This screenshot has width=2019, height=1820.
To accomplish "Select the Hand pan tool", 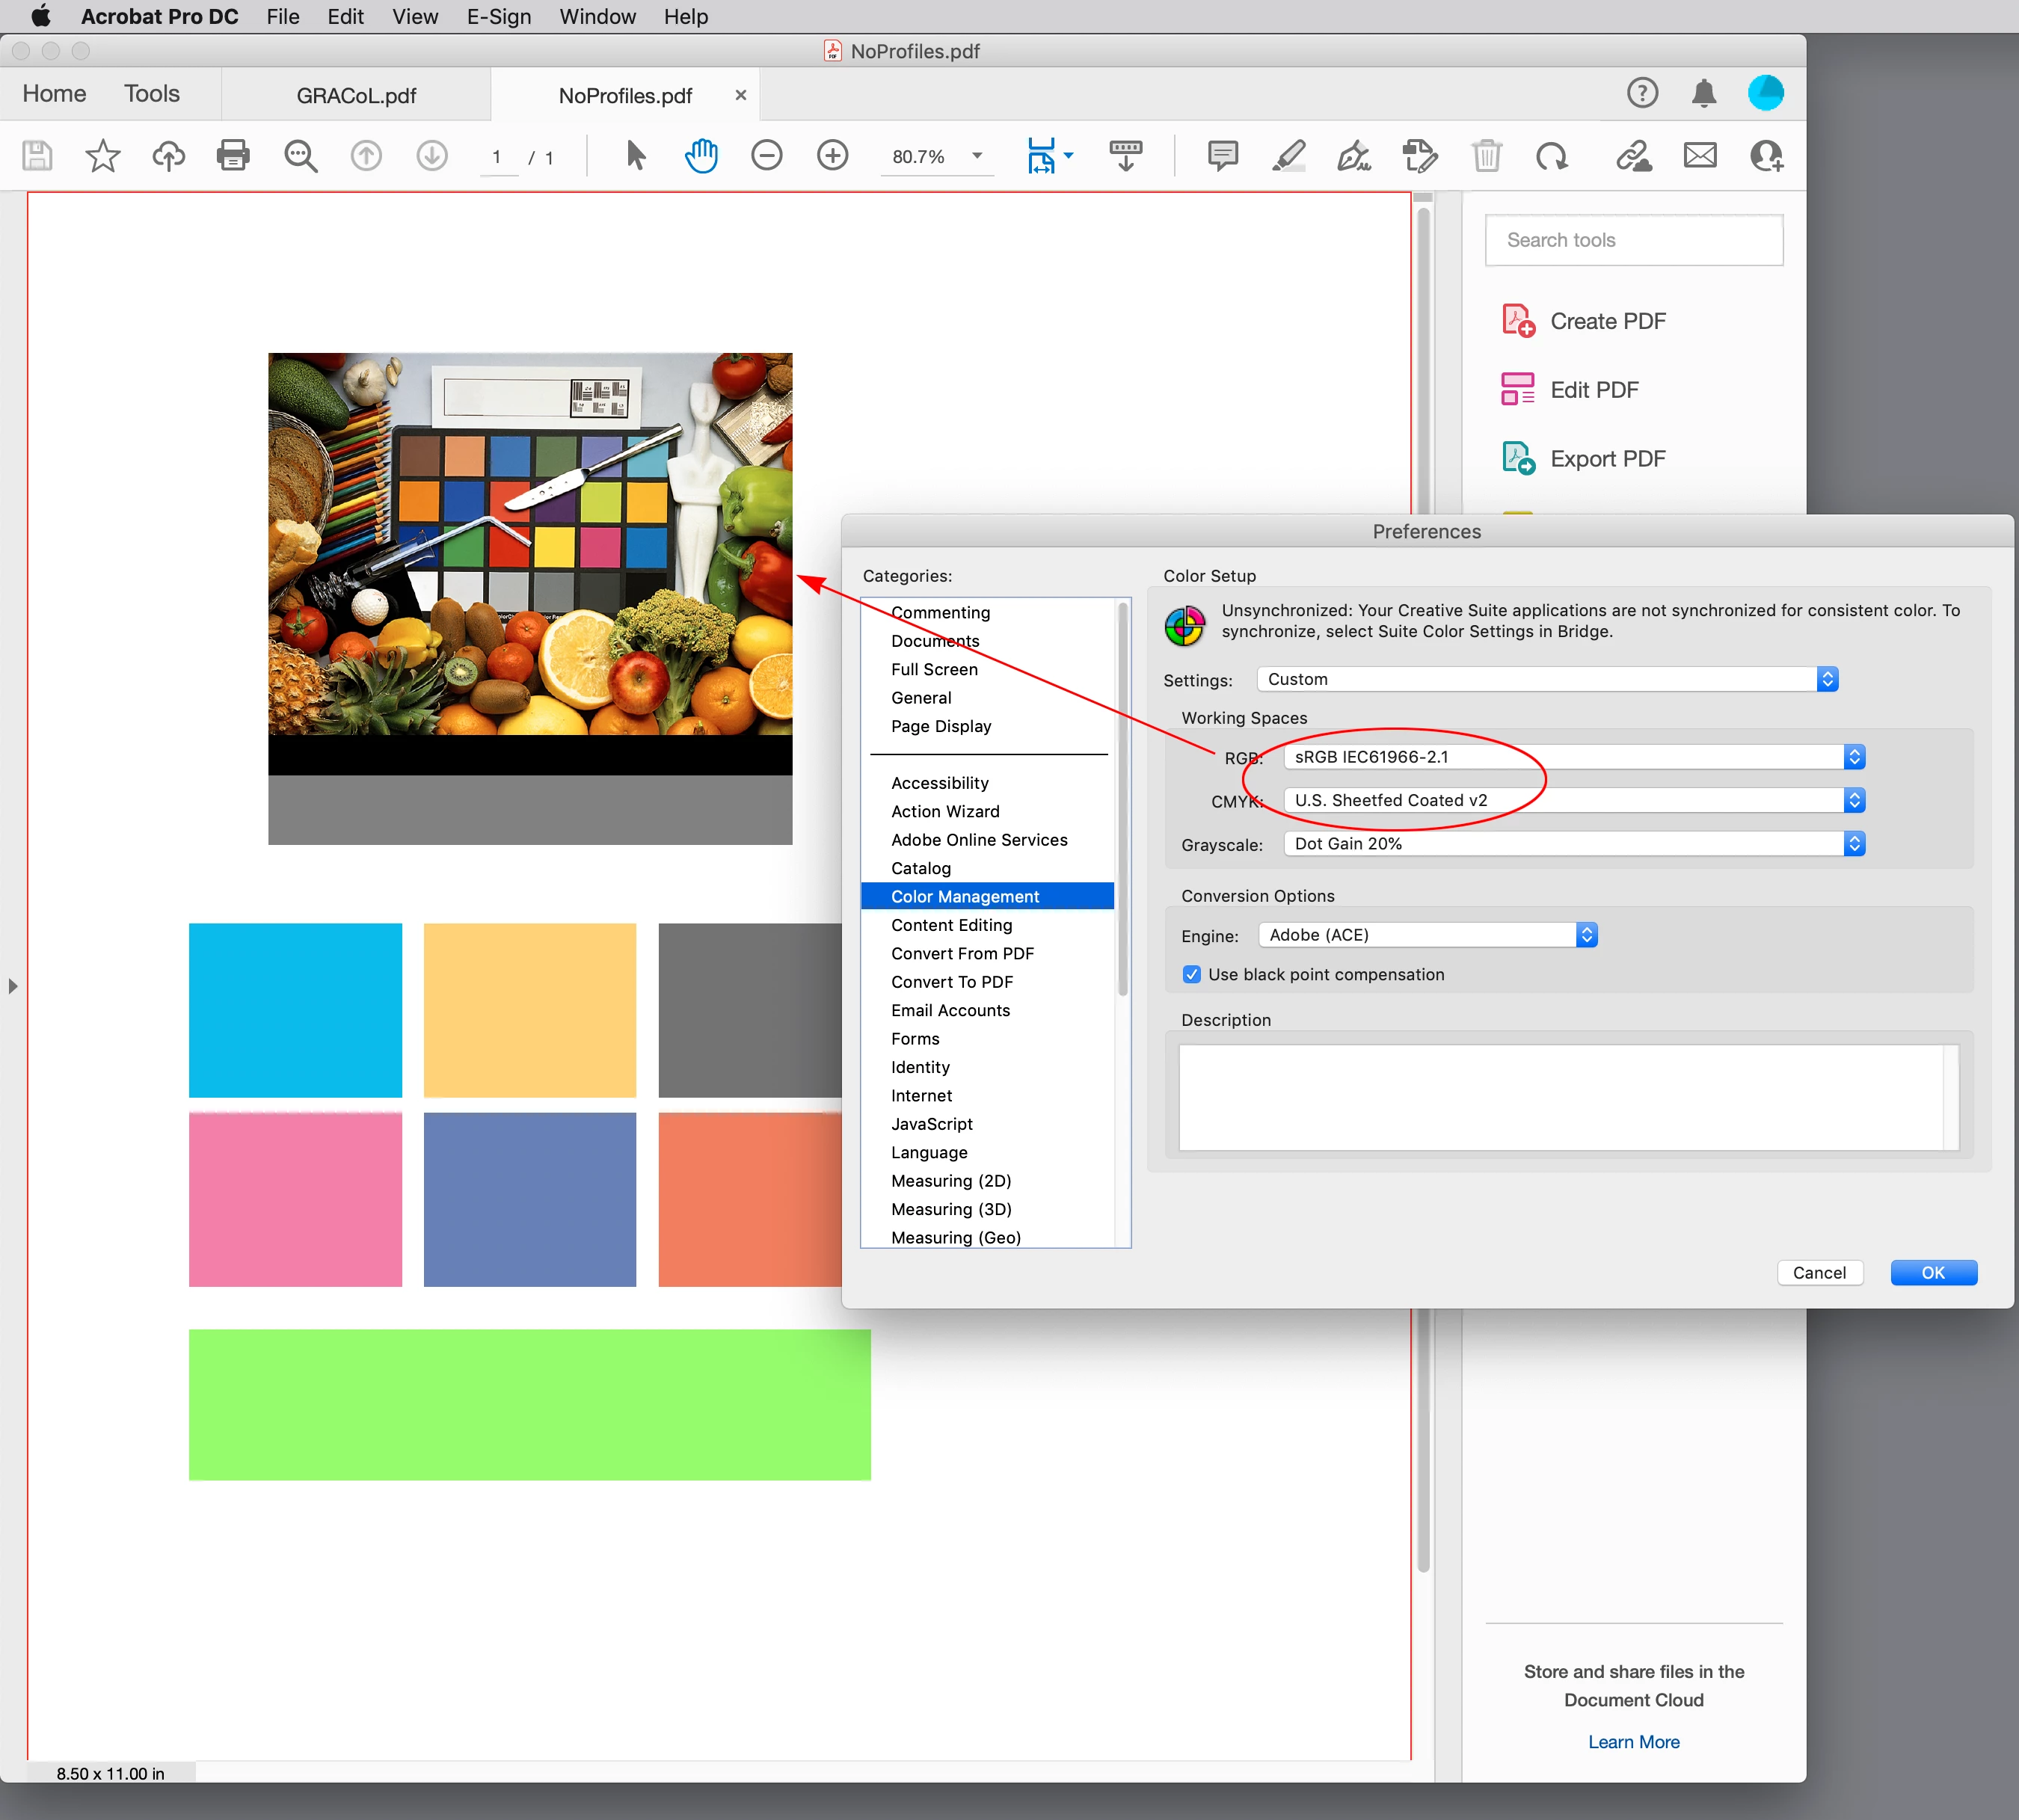I will (x=701, y=156).
